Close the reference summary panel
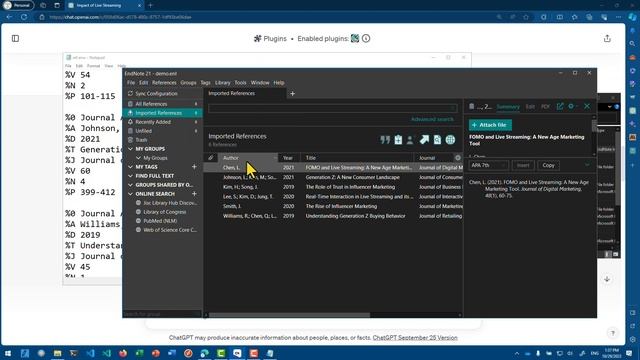 pyautogui.click(x=587, y=107)
